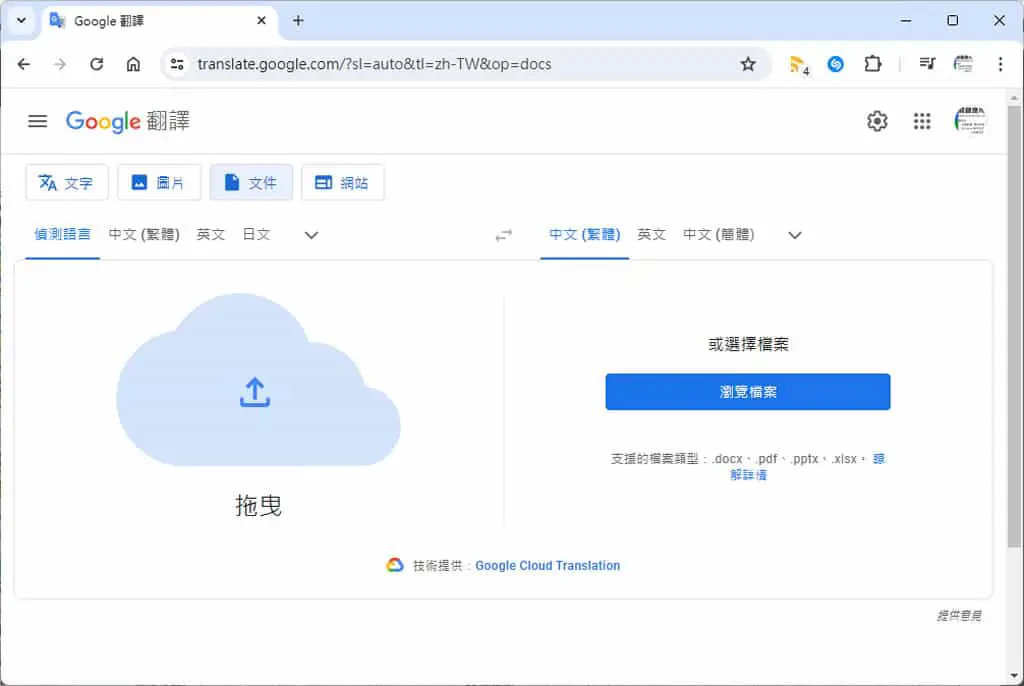Viewport: 1024px width, 686px height.
Task: Select 英文 as target language
Action: (x=651, y=235)
